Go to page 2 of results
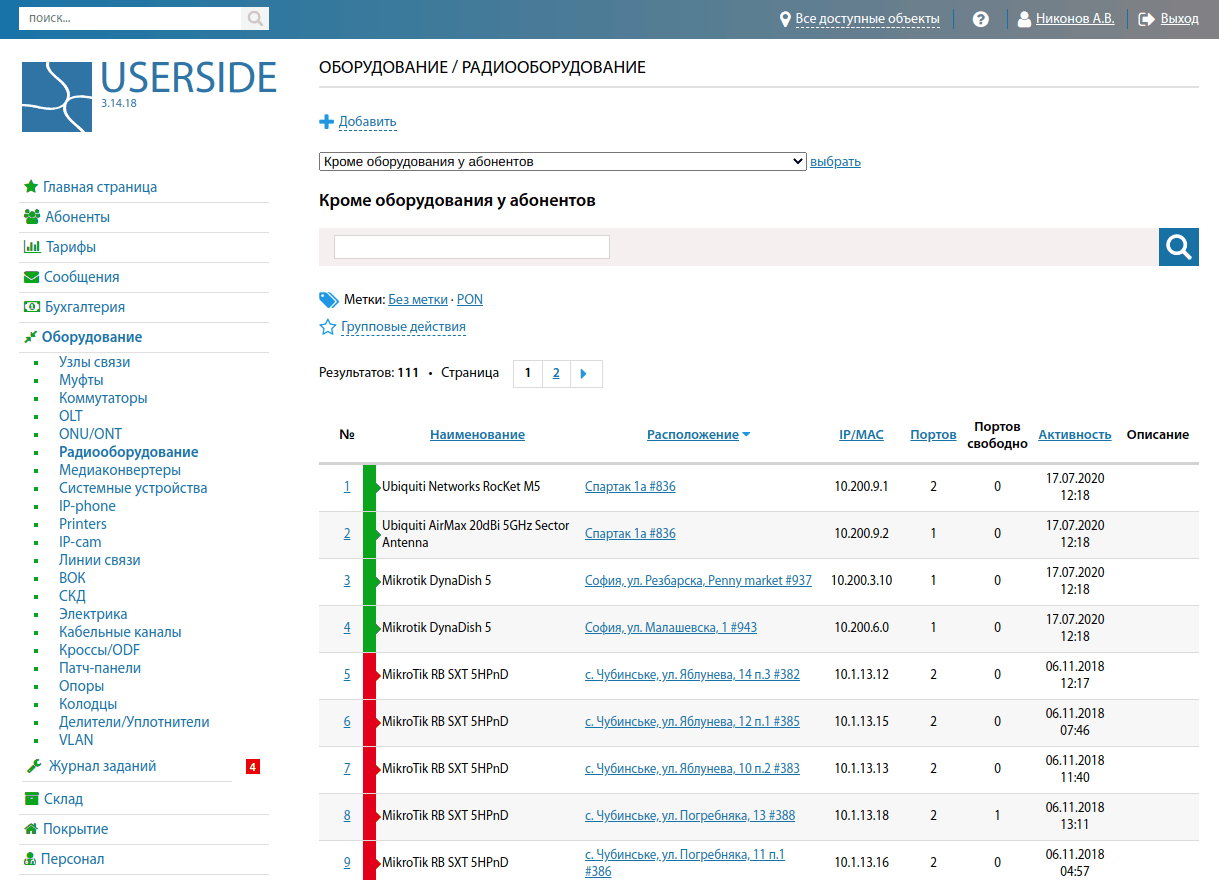 [556, 374]
